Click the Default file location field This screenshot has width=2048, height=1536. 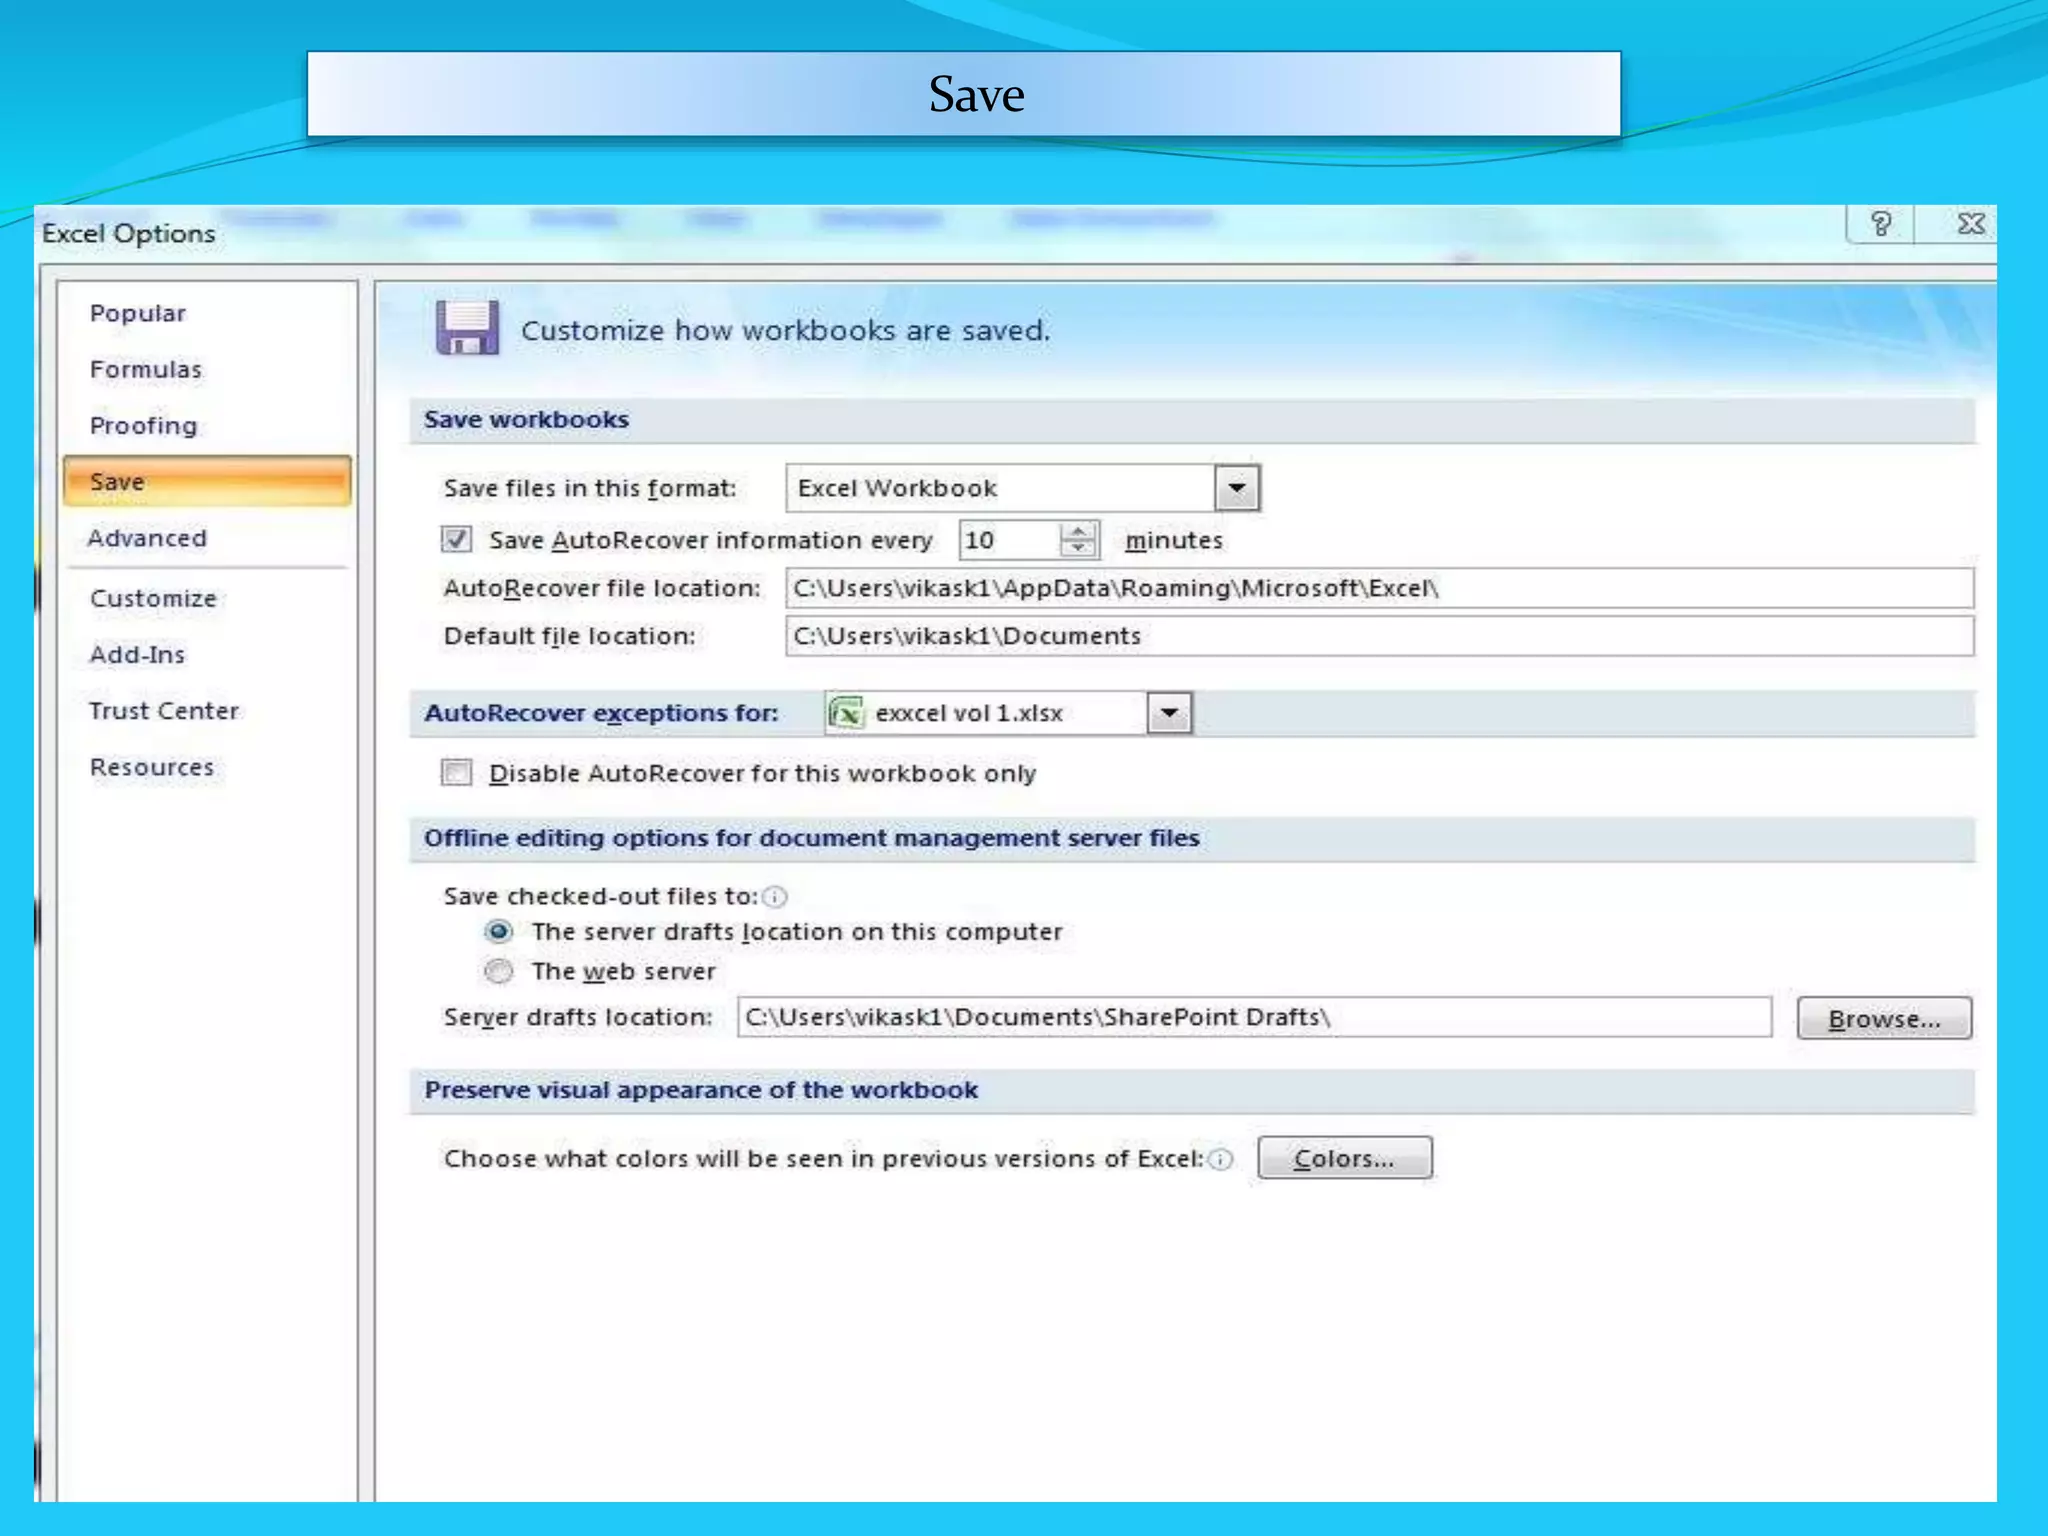tap(1378, 636)
